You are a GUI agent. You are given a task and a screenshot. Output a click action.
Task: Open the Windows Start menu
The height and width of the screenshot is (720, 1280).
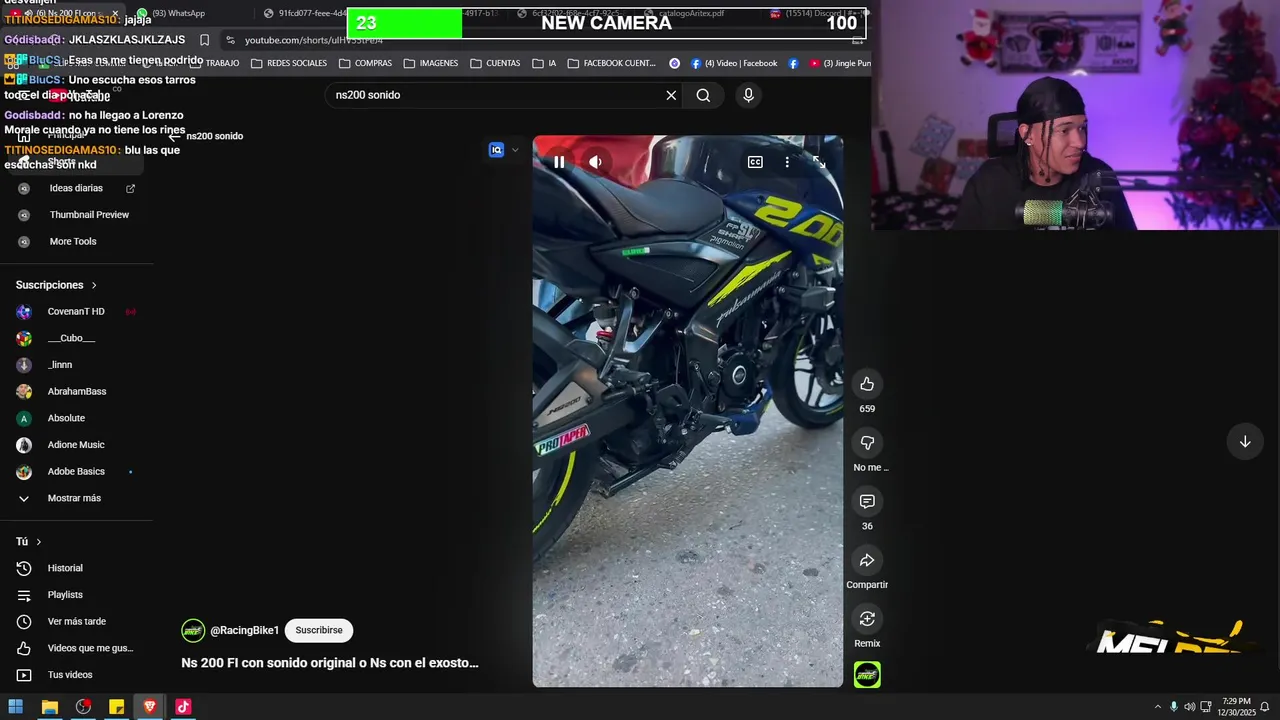coord(16,707)
